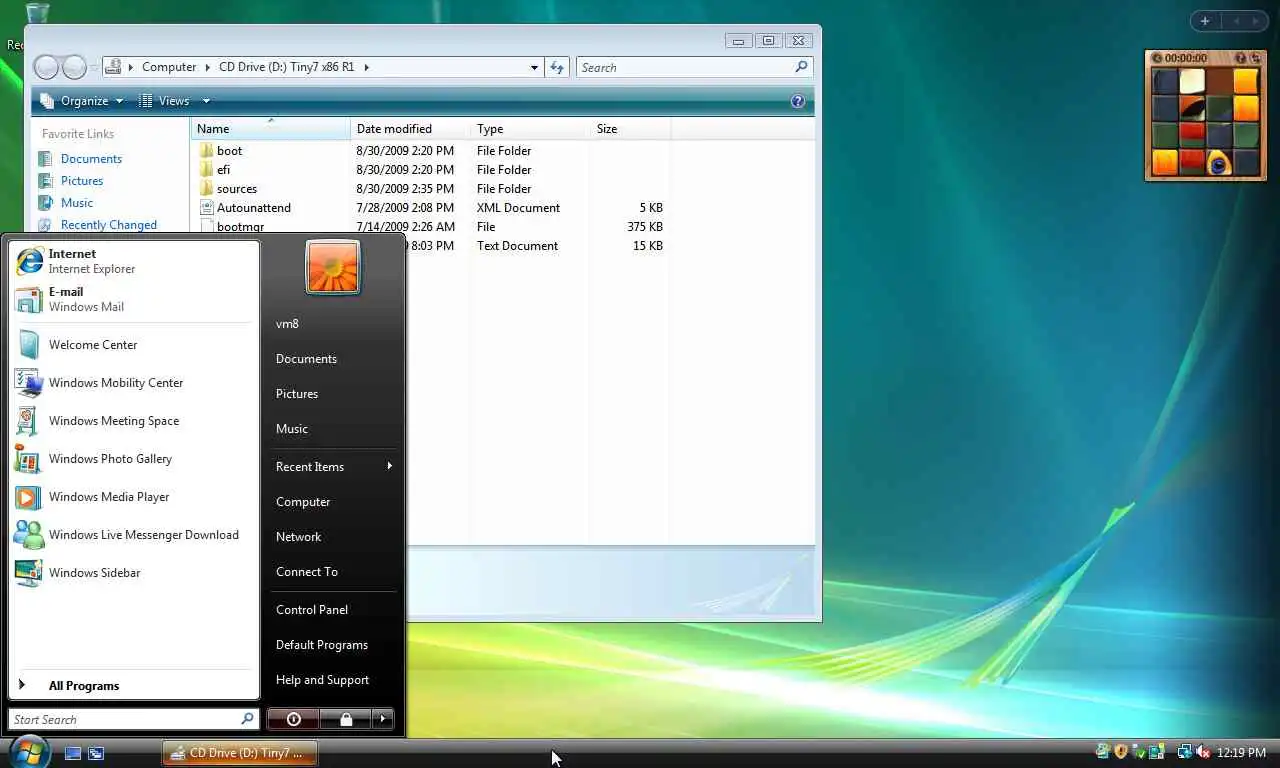The height and width of the screenshot is (768, 1280).
Task: Sort by Type column header
Action: click(x=530, y=129)
